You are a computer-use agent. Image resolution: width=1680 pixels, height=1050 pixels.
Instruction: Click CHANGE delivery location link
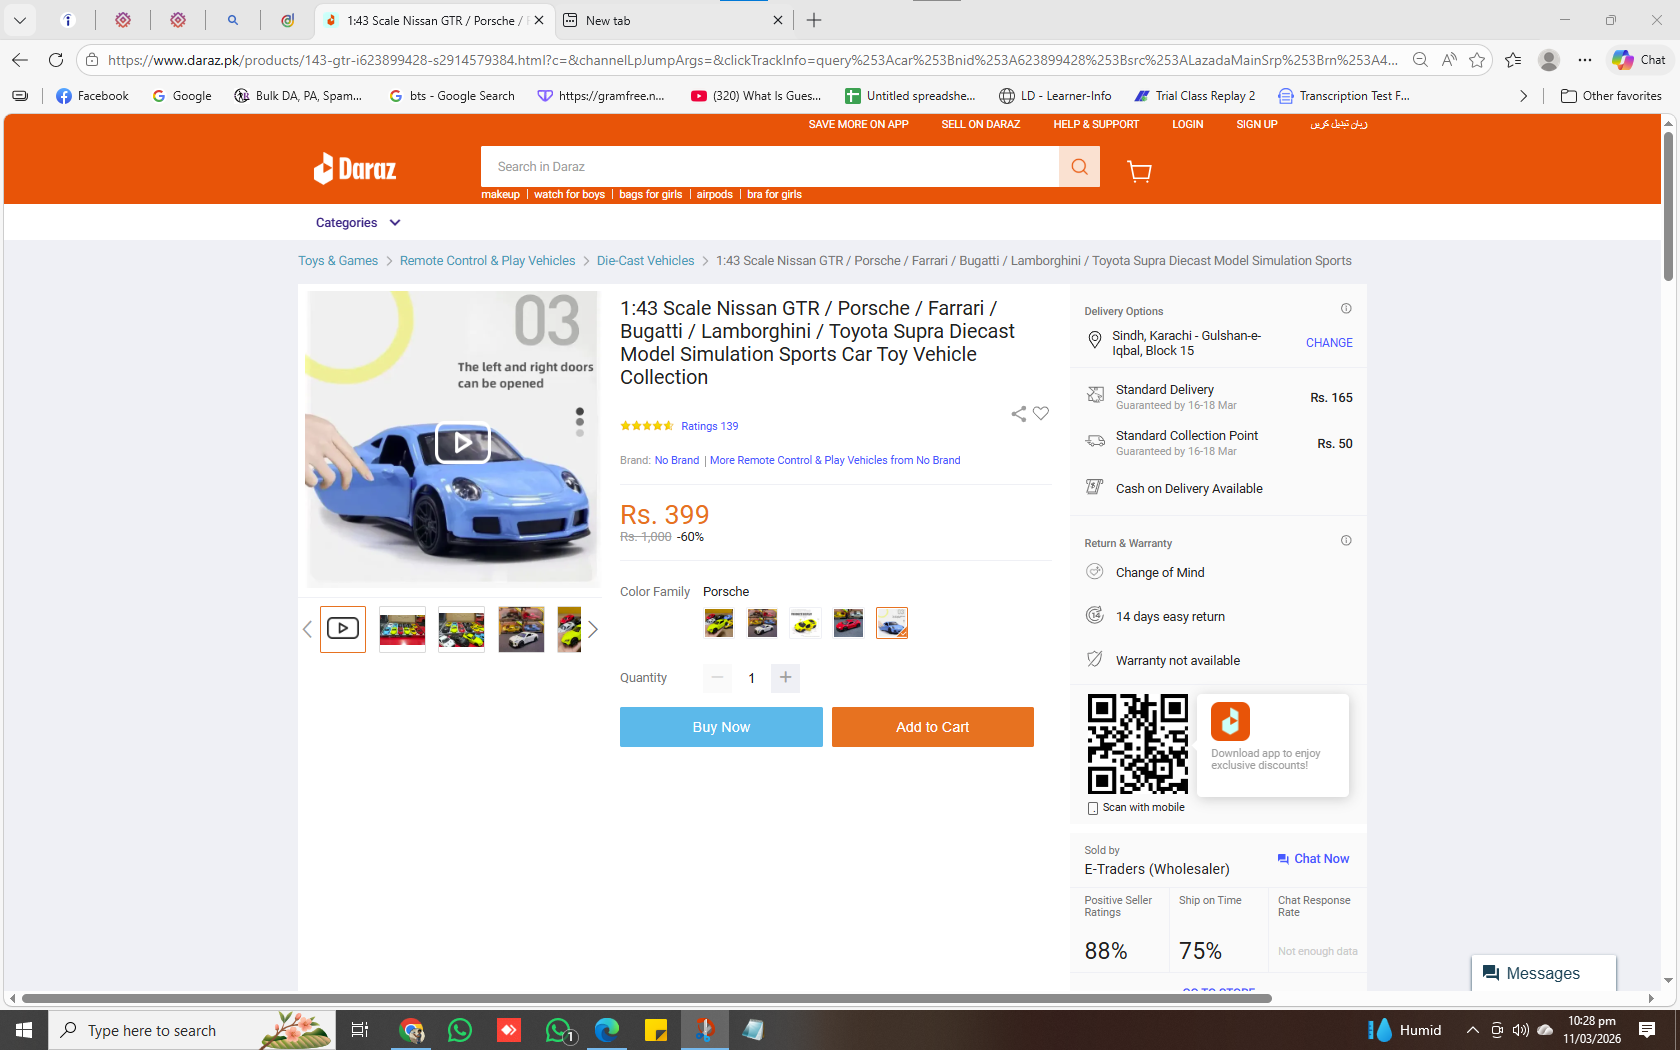click(1329, 343)
